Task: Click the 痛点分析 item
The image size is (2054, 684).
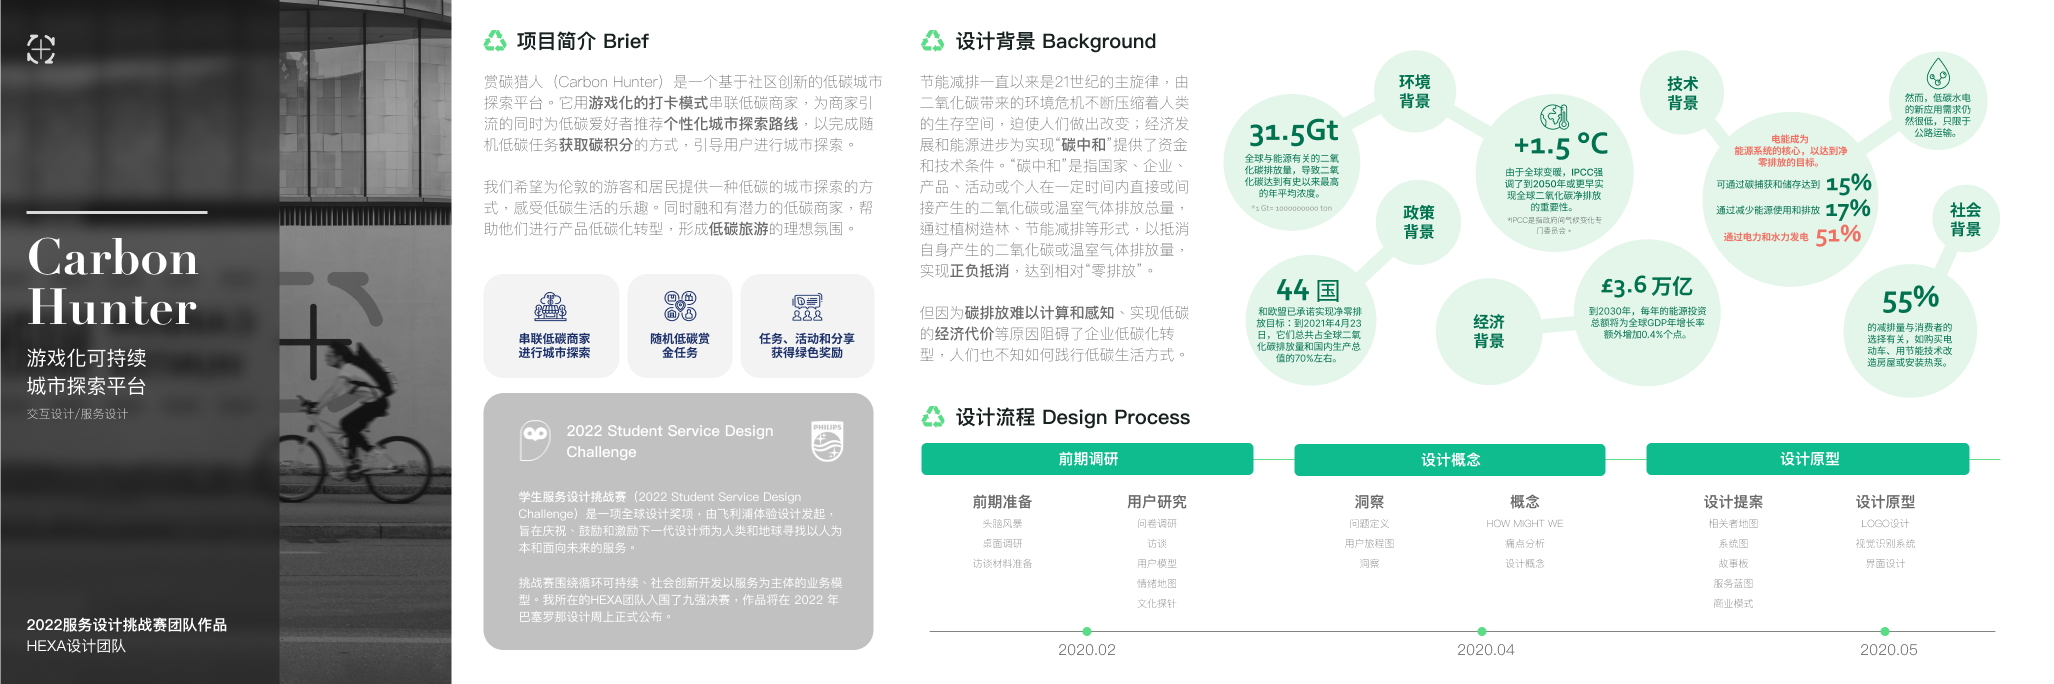Action: (x=1525, y=544)
